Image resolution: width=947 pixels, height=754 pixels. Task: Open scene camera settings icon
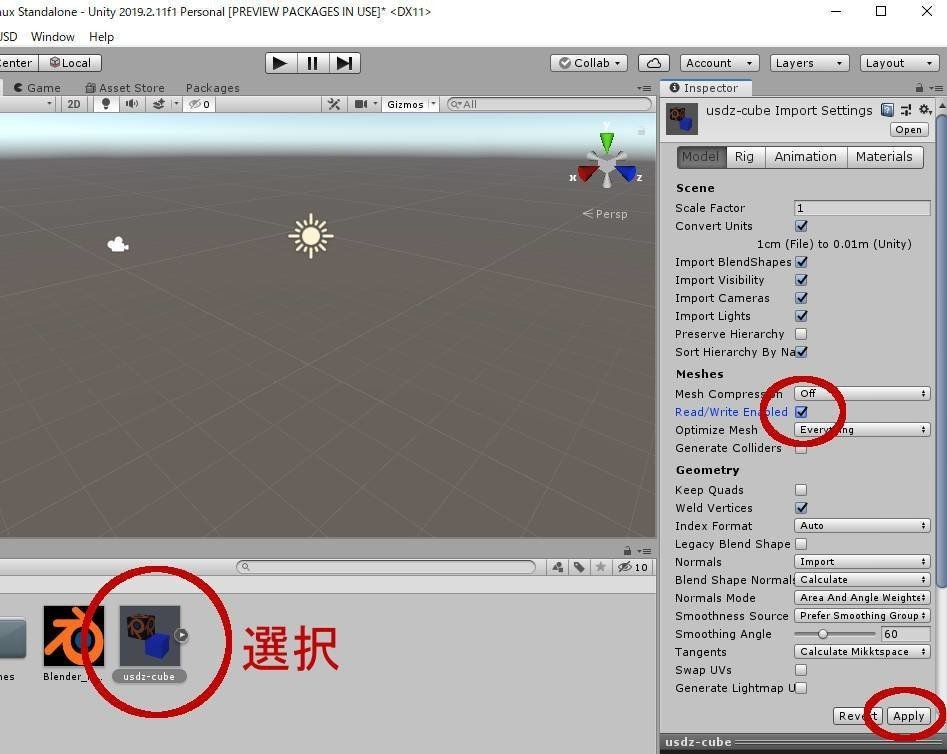tap(361, 104)
